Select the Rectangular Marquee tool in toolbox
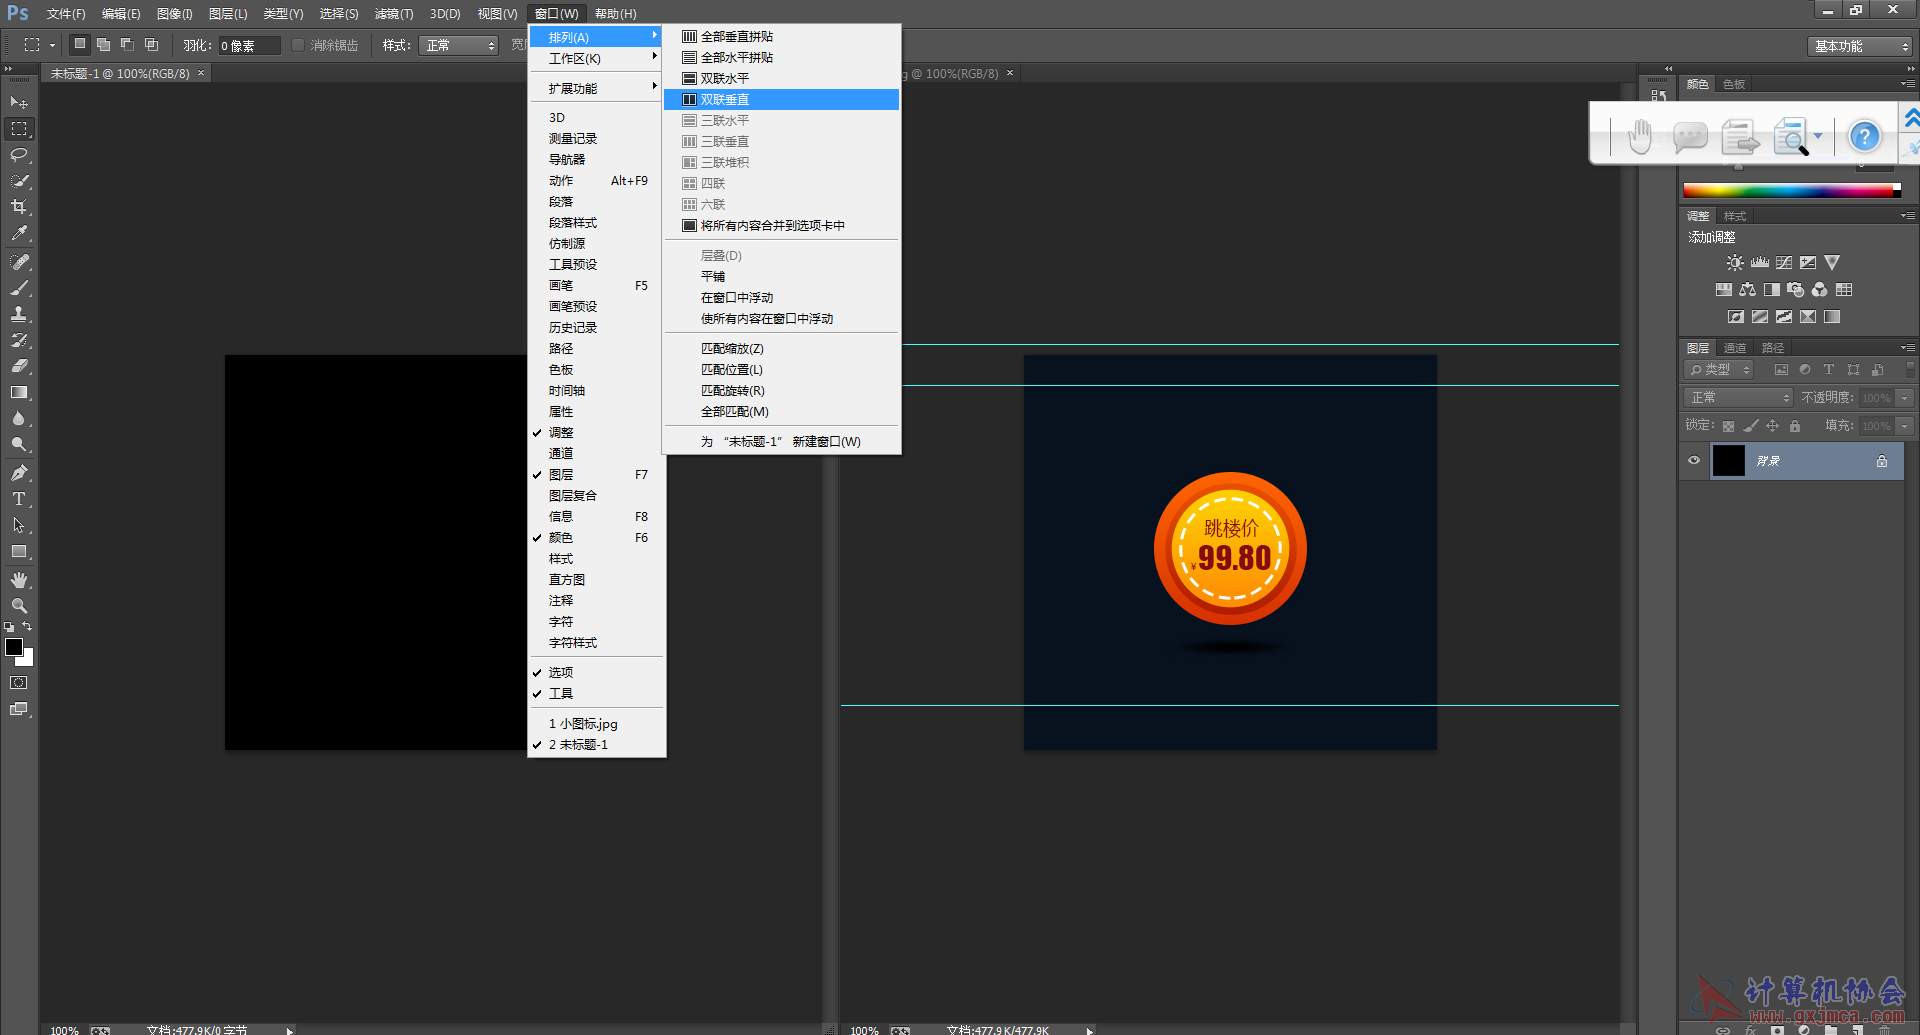The image size is (1920, 1035). tap(19, 129)
